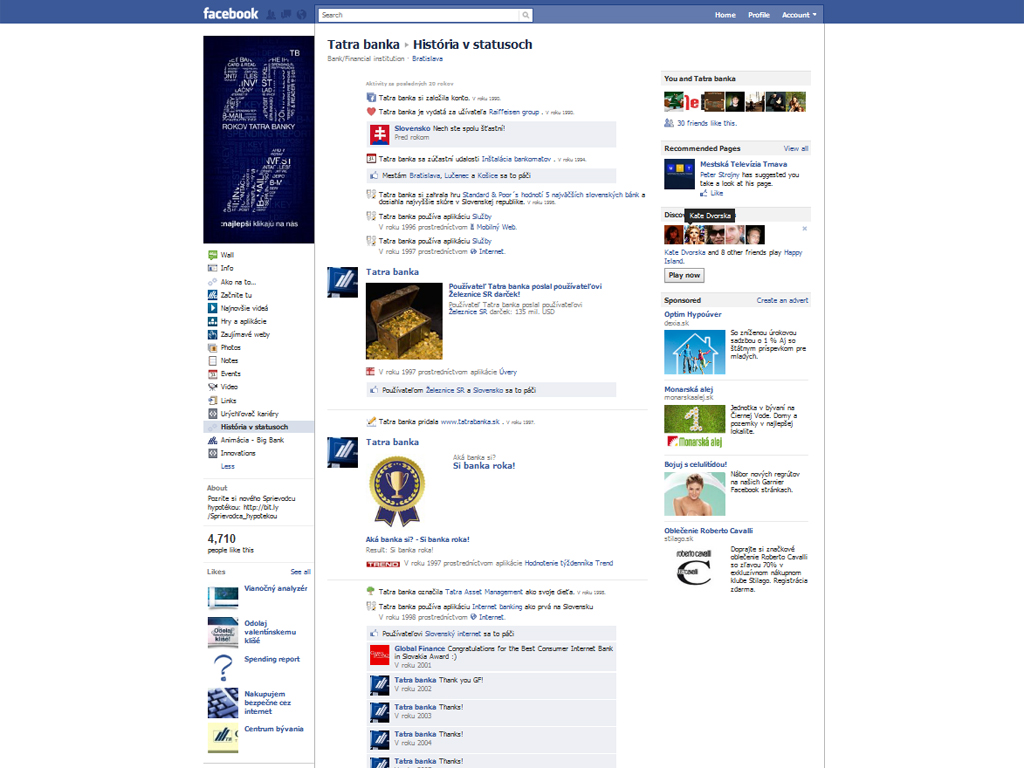The width and height of the screenshot is (1024, 768).
Task: Click the Links sidebar icon
Action: [212, 400]
